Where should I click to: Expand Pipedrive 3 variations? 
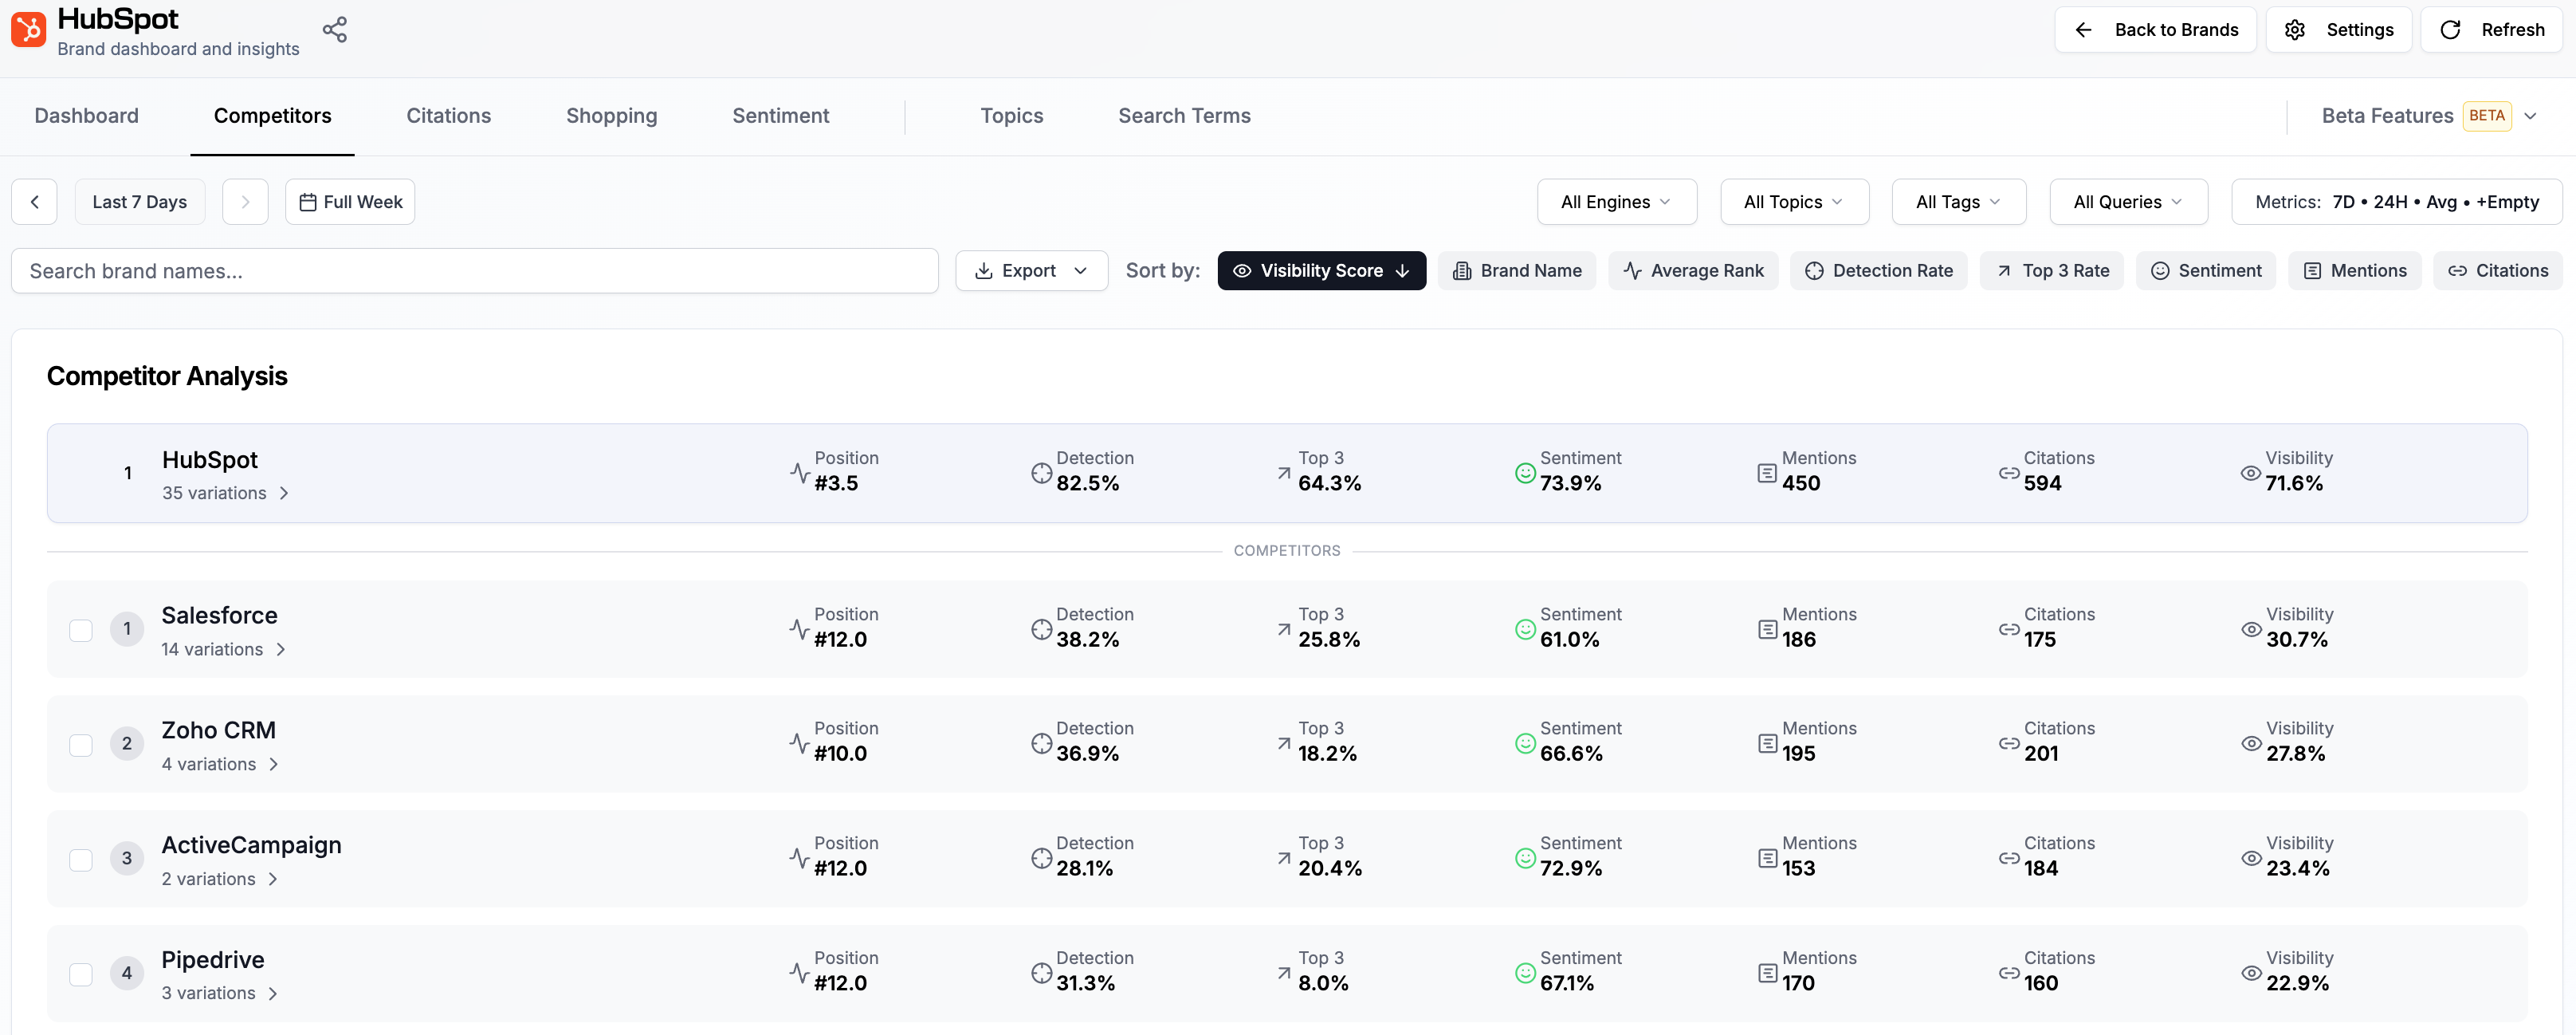coord(220,993)
